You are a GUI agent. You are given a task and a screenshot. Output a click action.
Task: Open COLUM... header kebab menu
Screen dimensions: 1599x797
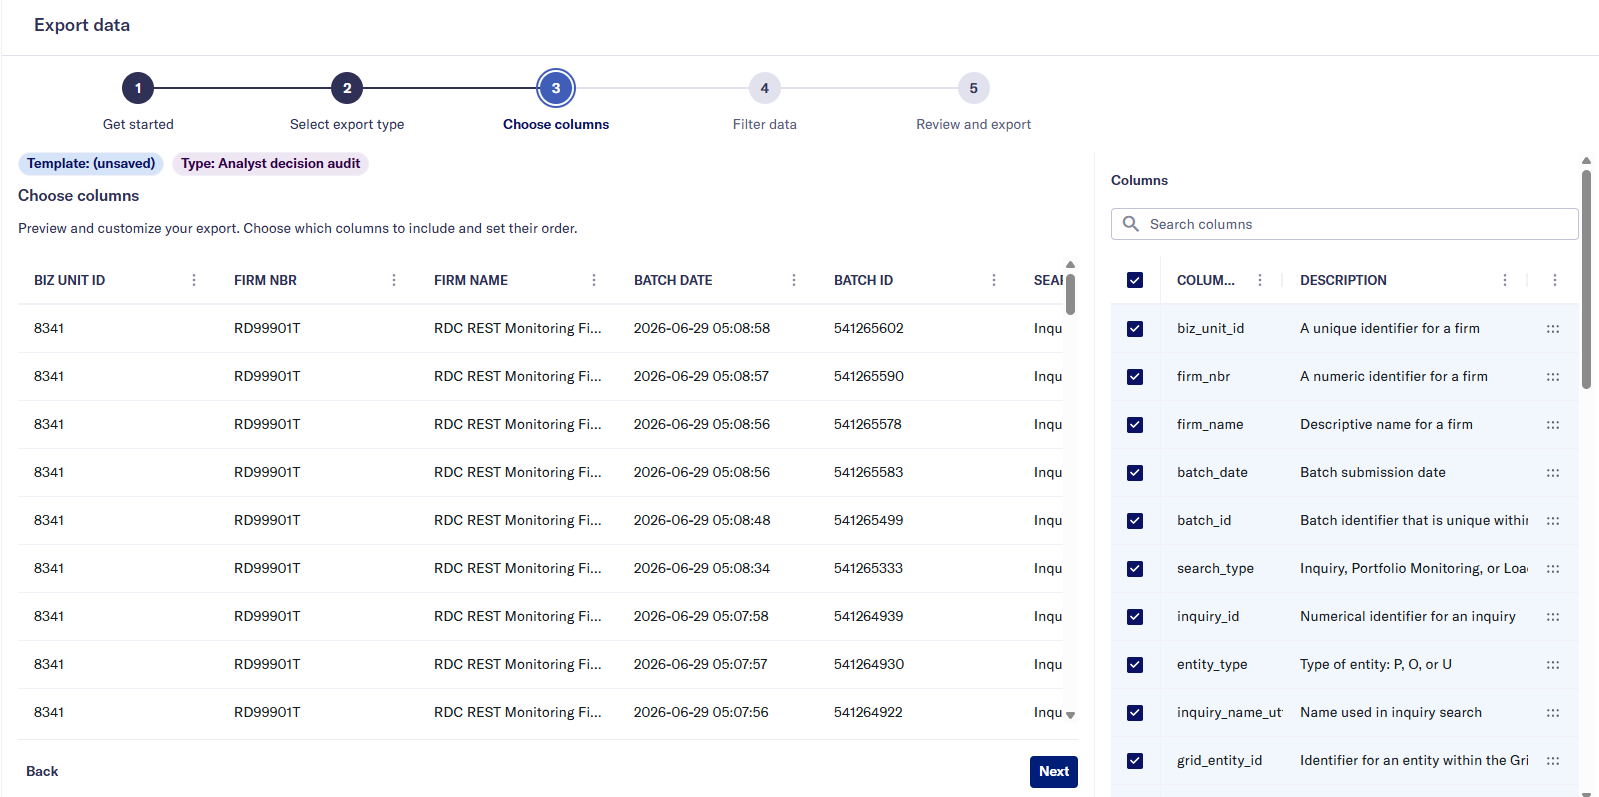1260,280
